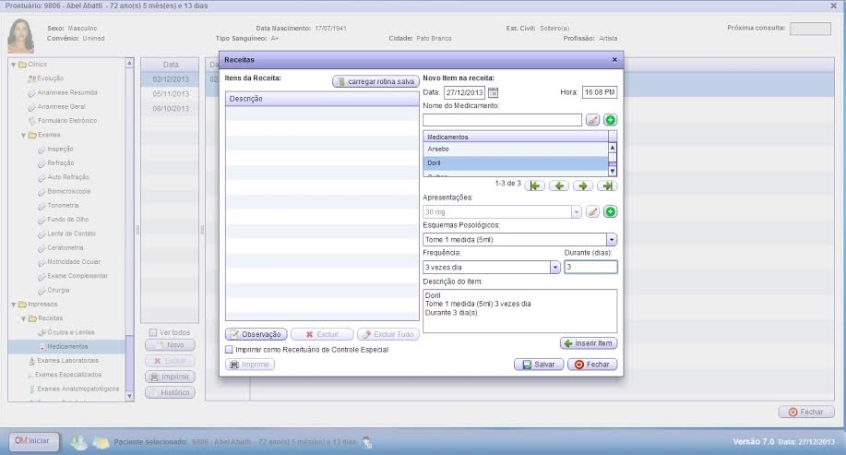Open Anamnese Geral in the tree
Viewport: 846px width, 455px height.
click(62, 107)
